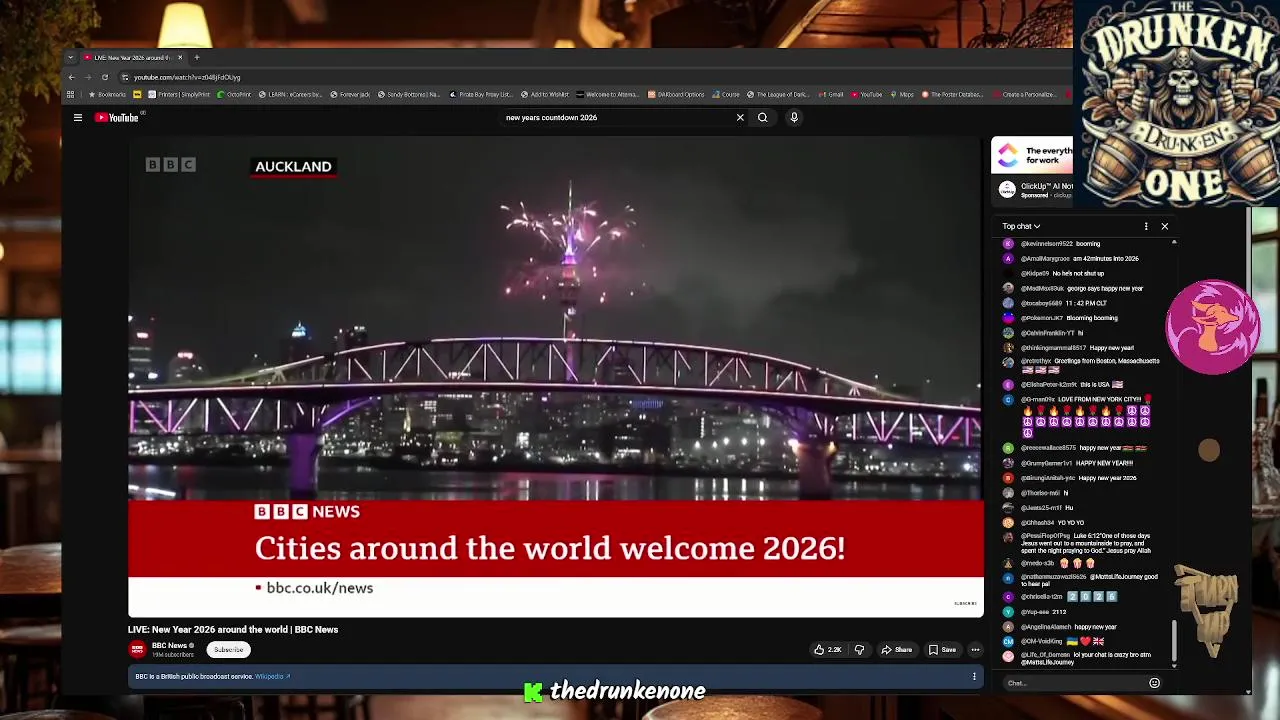Like the video with thumbs up
The image size is (1280, 720).
(827, 650)
